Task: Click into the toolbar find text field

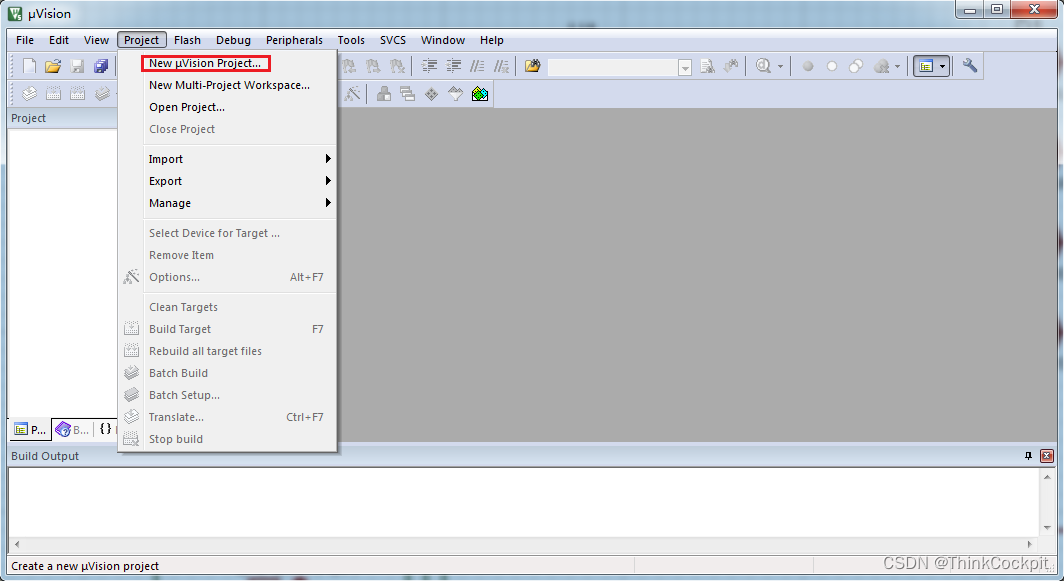Action: pos(613,67)
